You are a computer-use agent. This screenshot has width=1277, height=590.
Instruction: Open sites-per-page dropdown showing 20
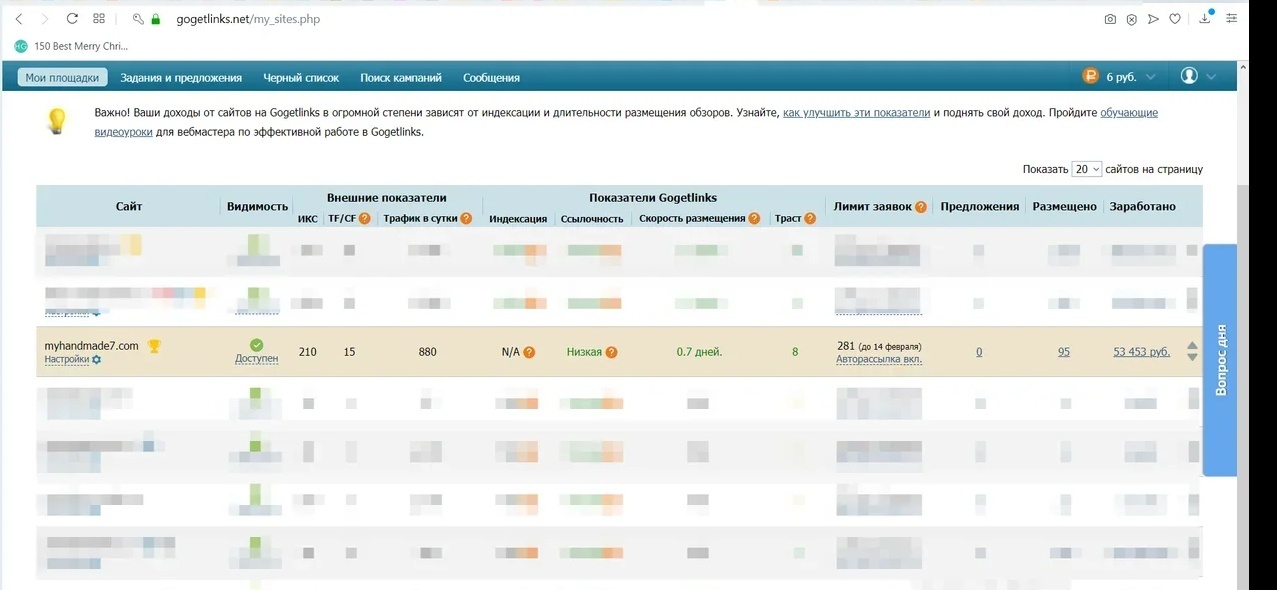[x=1086, y=169]
